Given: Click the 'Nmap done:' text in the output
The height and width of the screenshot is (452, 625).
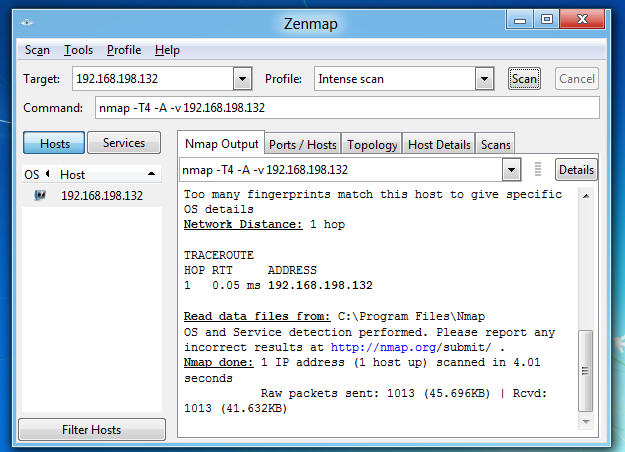Looking at the screenshot, I should [218, 362].
